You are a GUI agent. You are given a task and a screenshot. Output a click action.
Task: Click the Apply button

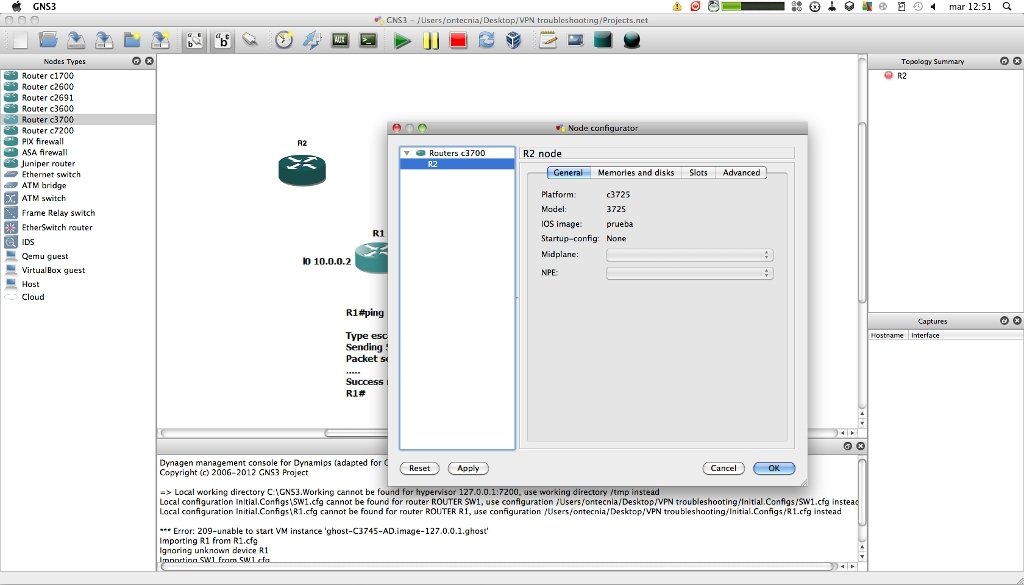pos(468,468)
